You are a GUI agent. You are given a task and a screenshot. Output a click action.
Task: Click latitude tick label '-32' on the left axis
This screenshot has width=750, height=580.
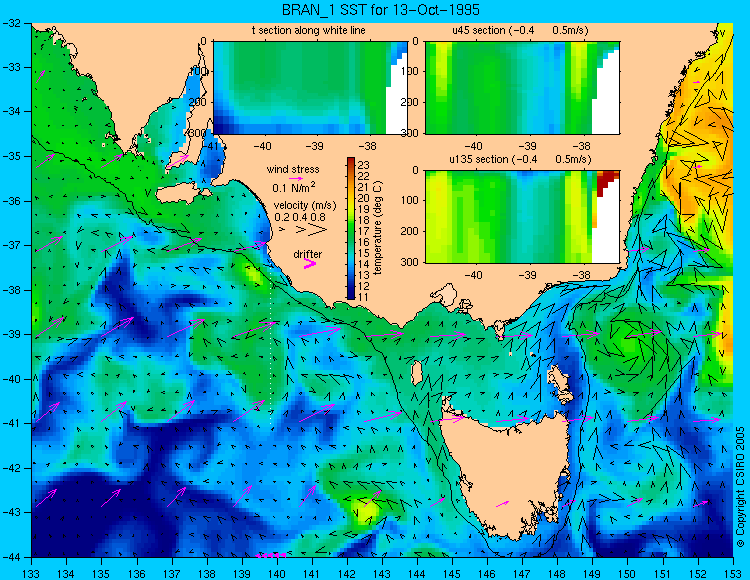pos(11,23)
